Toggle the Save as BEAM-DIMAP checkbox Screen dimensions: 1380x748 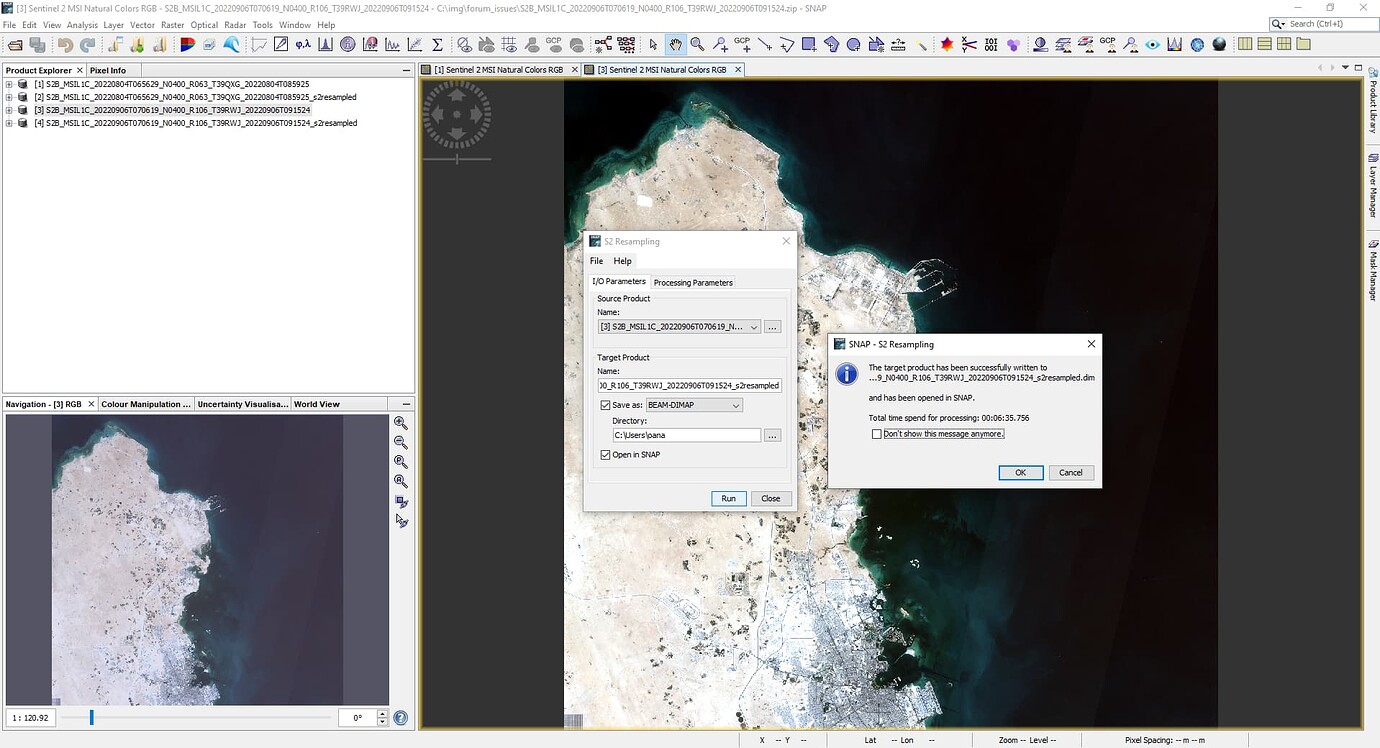[605, 404]
